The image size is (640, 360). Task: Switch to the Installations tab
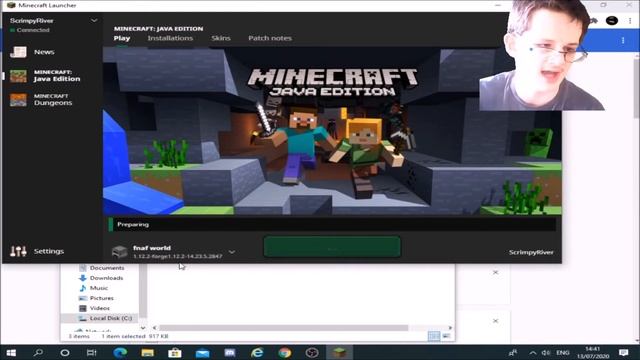170,38
